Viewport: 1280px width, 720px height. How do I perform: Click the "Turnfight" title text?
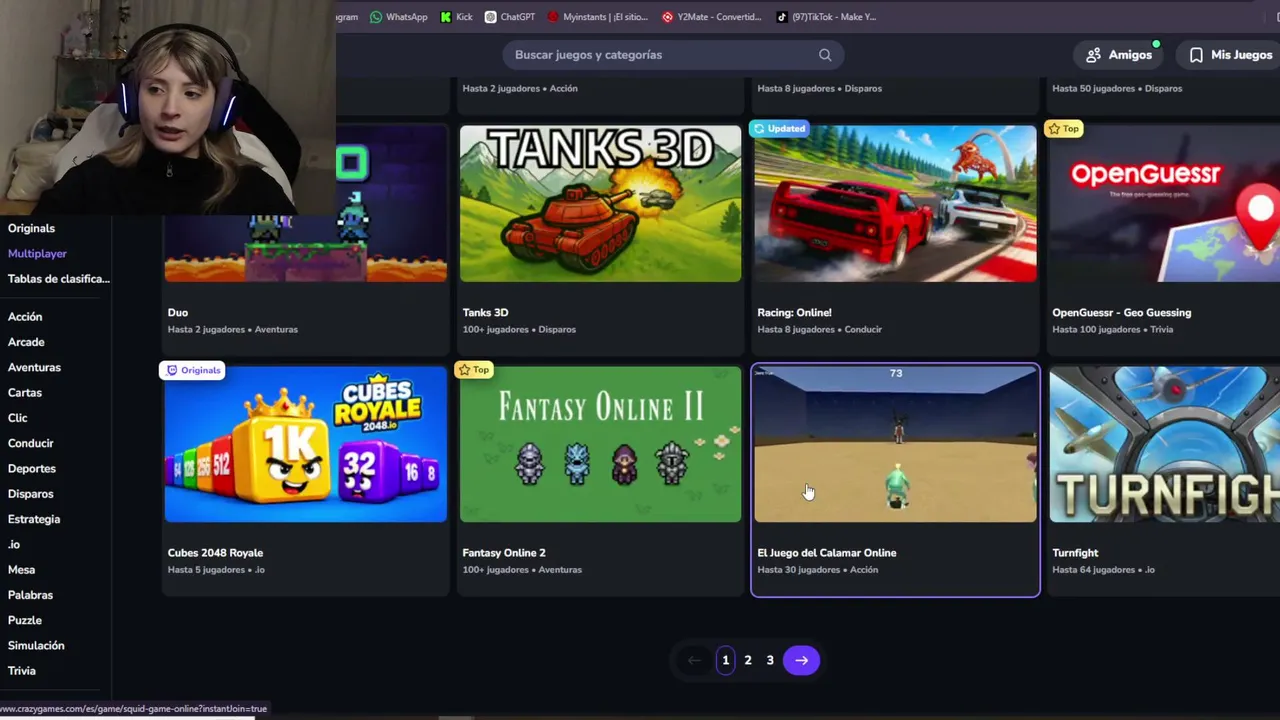1075,553
